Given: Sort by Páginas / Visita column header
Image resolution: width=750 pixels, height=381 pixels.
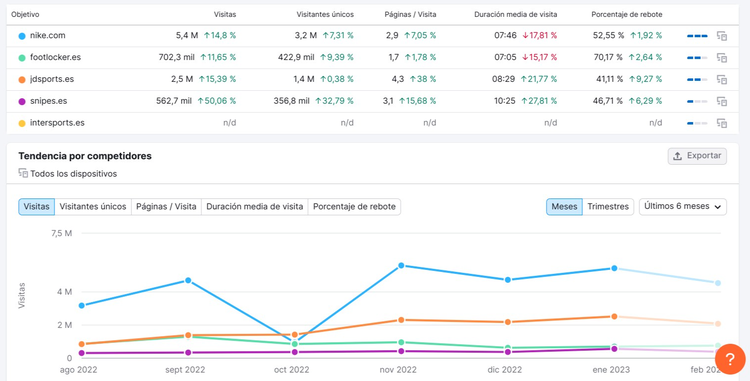Looking at the screenshot, I should tap(410, 14).
